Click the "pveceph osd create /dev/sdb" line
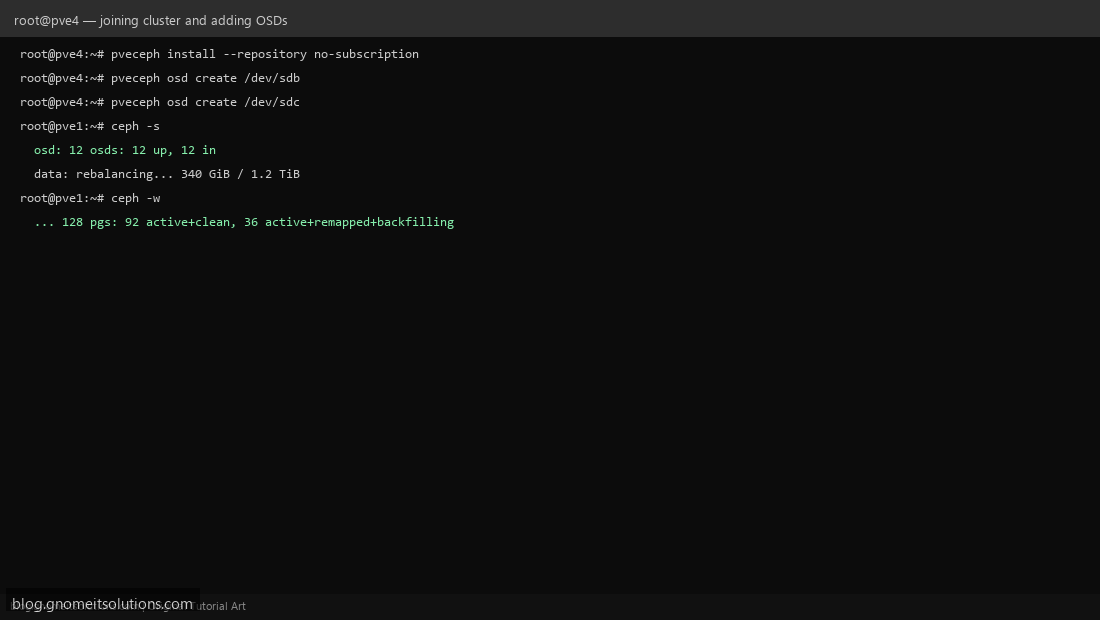 tap(160, 78)
